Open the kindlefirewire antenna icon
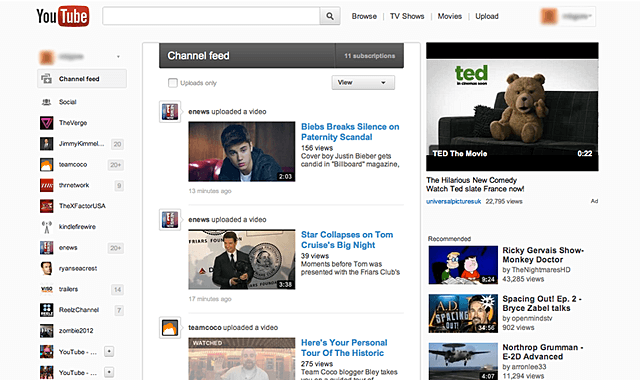This screenshot has height=380, width=640. pos(47,227)
